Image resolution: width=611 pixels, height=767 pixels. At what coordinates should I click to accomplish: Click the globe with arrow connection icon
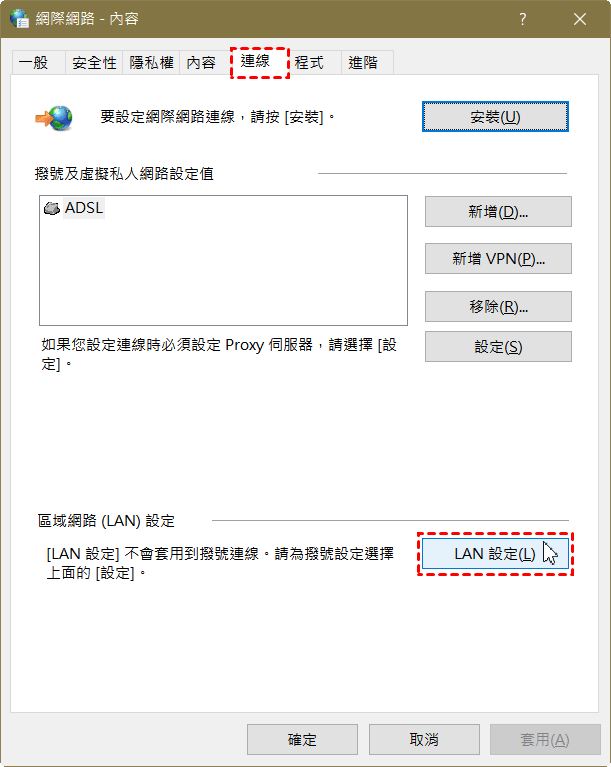(x=54, y=118)
